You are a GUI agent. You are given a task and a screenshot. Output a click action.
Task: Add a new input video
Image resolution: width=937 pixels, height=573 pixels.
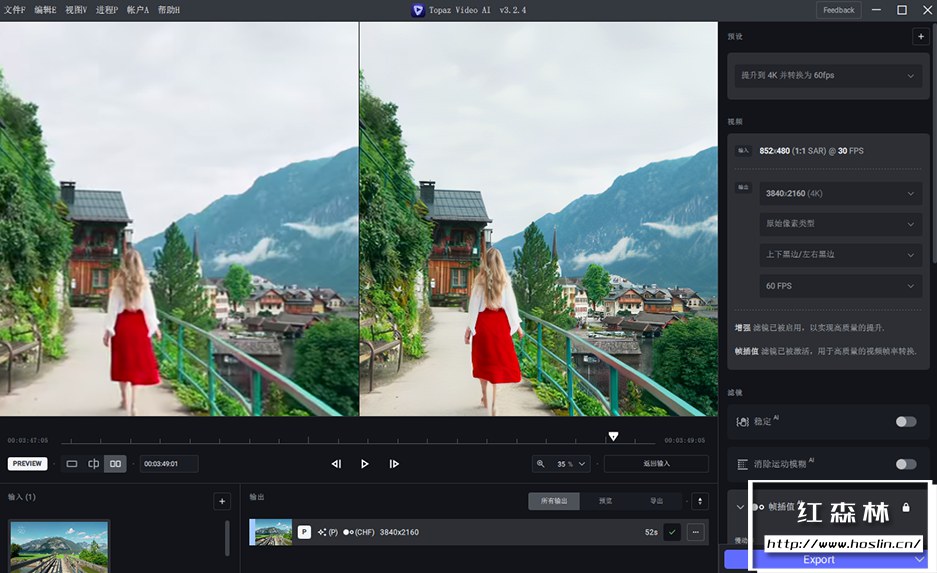(222, 501)
